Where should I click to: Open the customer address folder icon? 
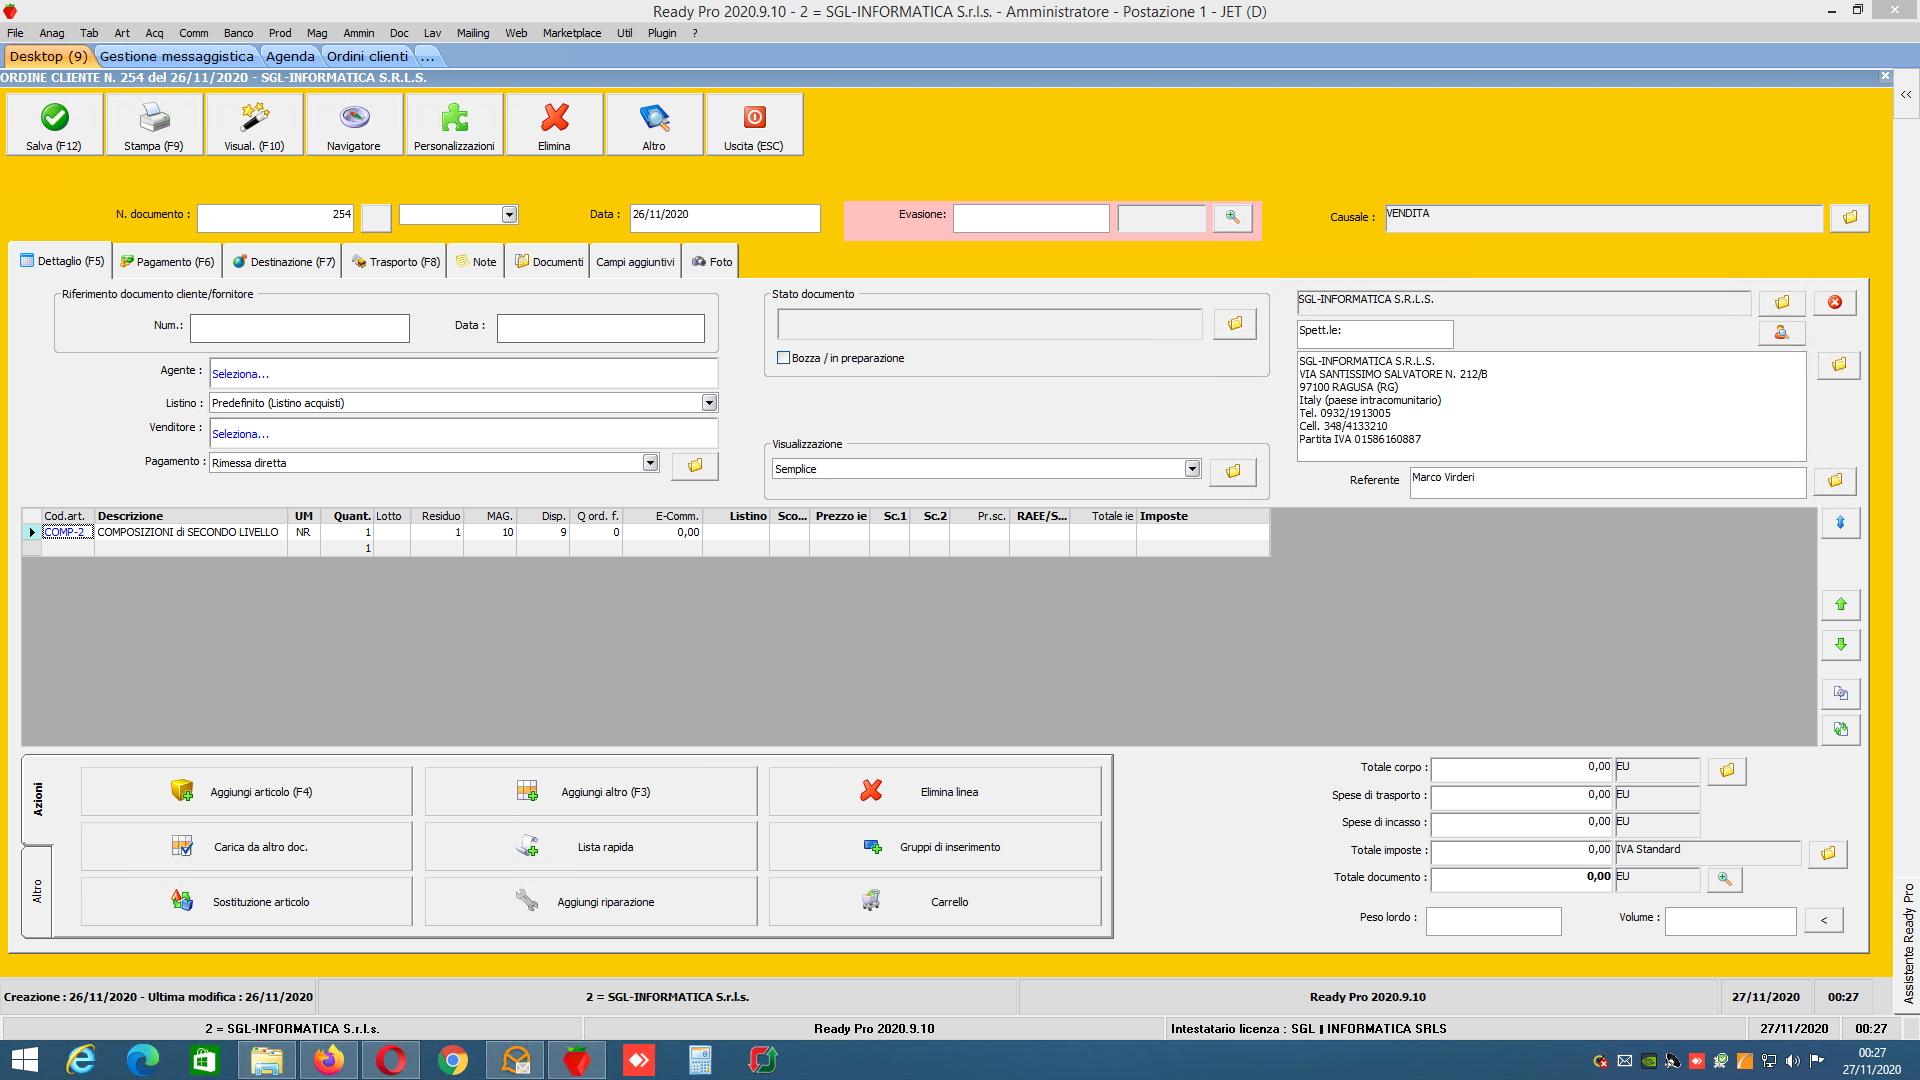tap(1838, 365)
